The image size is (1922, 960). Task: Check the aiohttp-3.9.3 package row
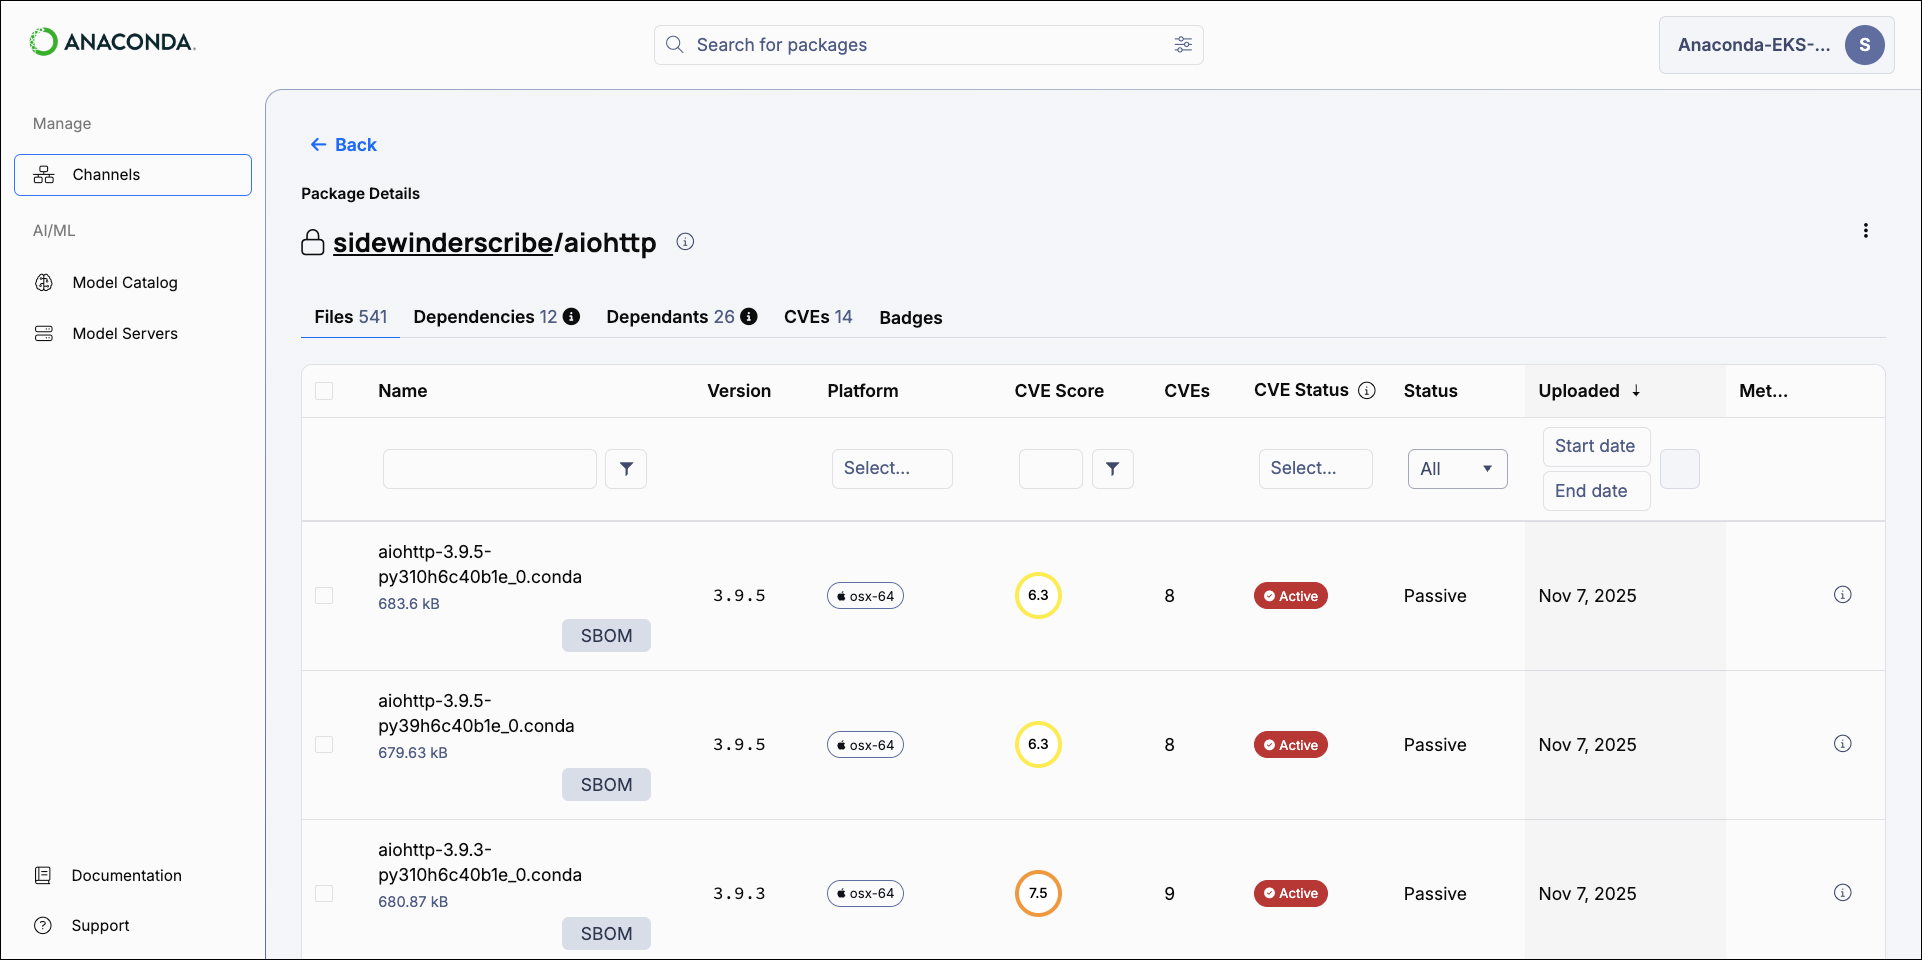324,893
